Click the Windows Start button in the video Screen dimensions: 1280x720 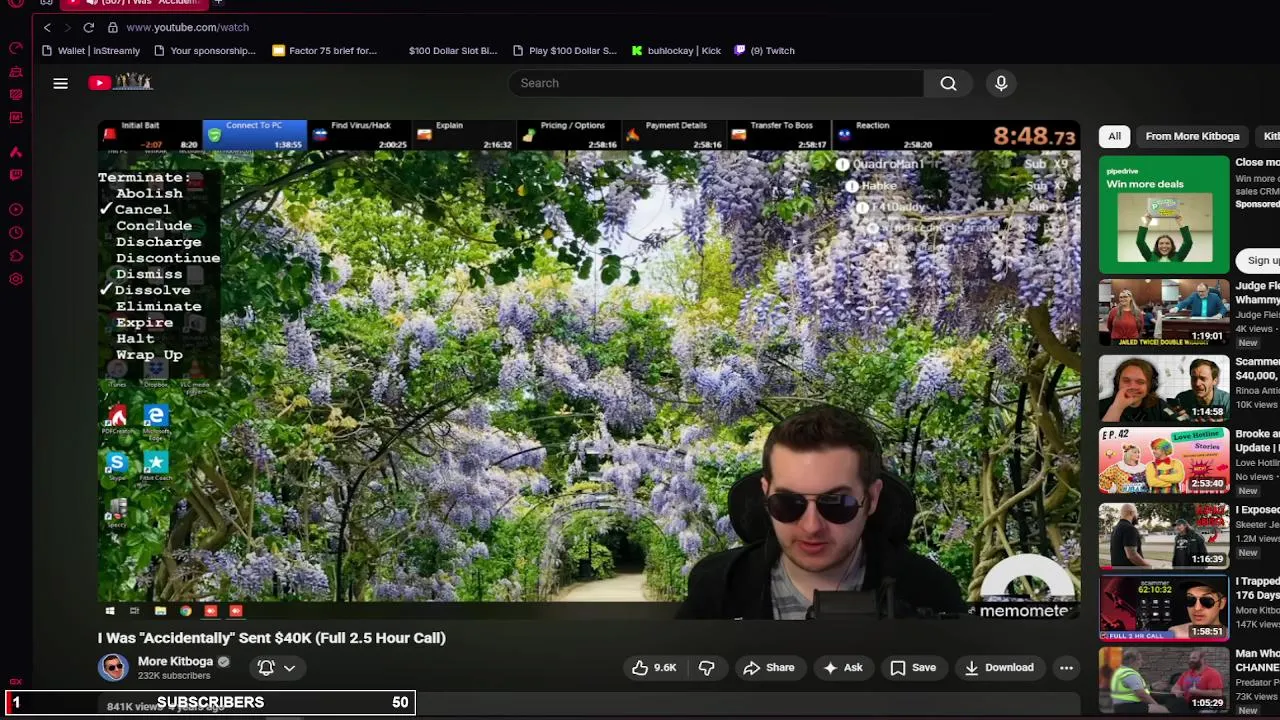click(x=110, y=611)
